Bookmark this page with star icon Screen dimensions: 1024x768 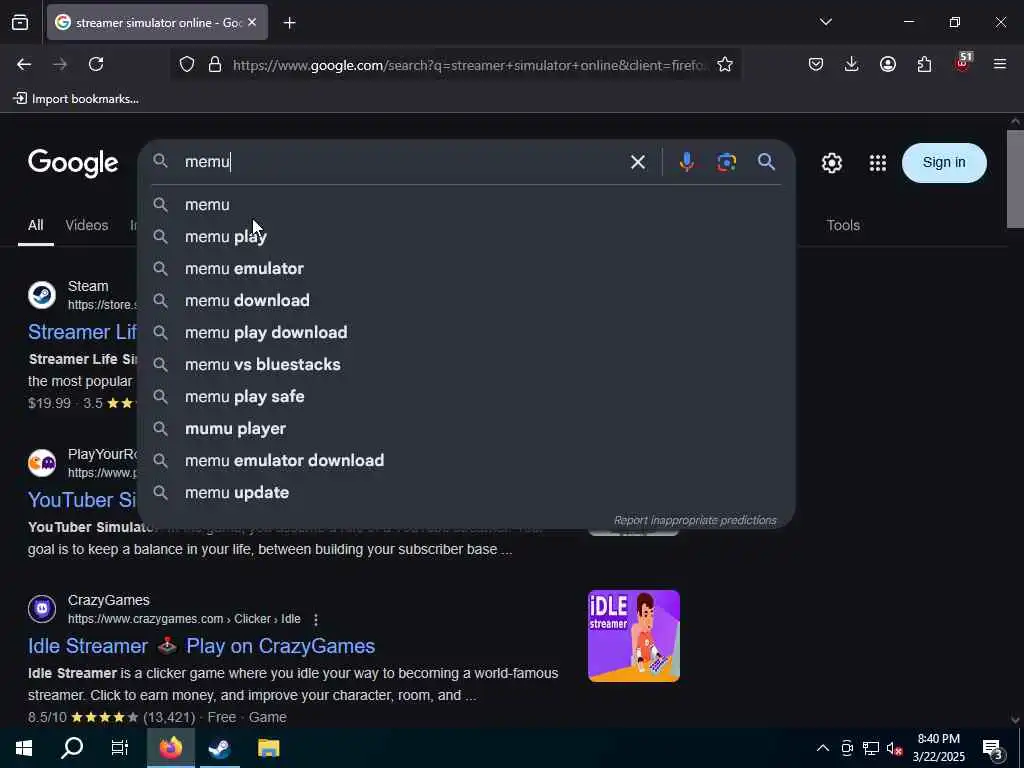(x=724, y=65)
